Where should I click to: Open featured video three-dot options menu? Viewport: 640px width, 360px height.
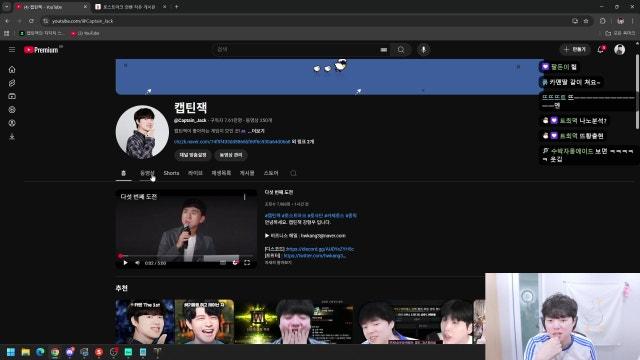click(x=244, y=197)
